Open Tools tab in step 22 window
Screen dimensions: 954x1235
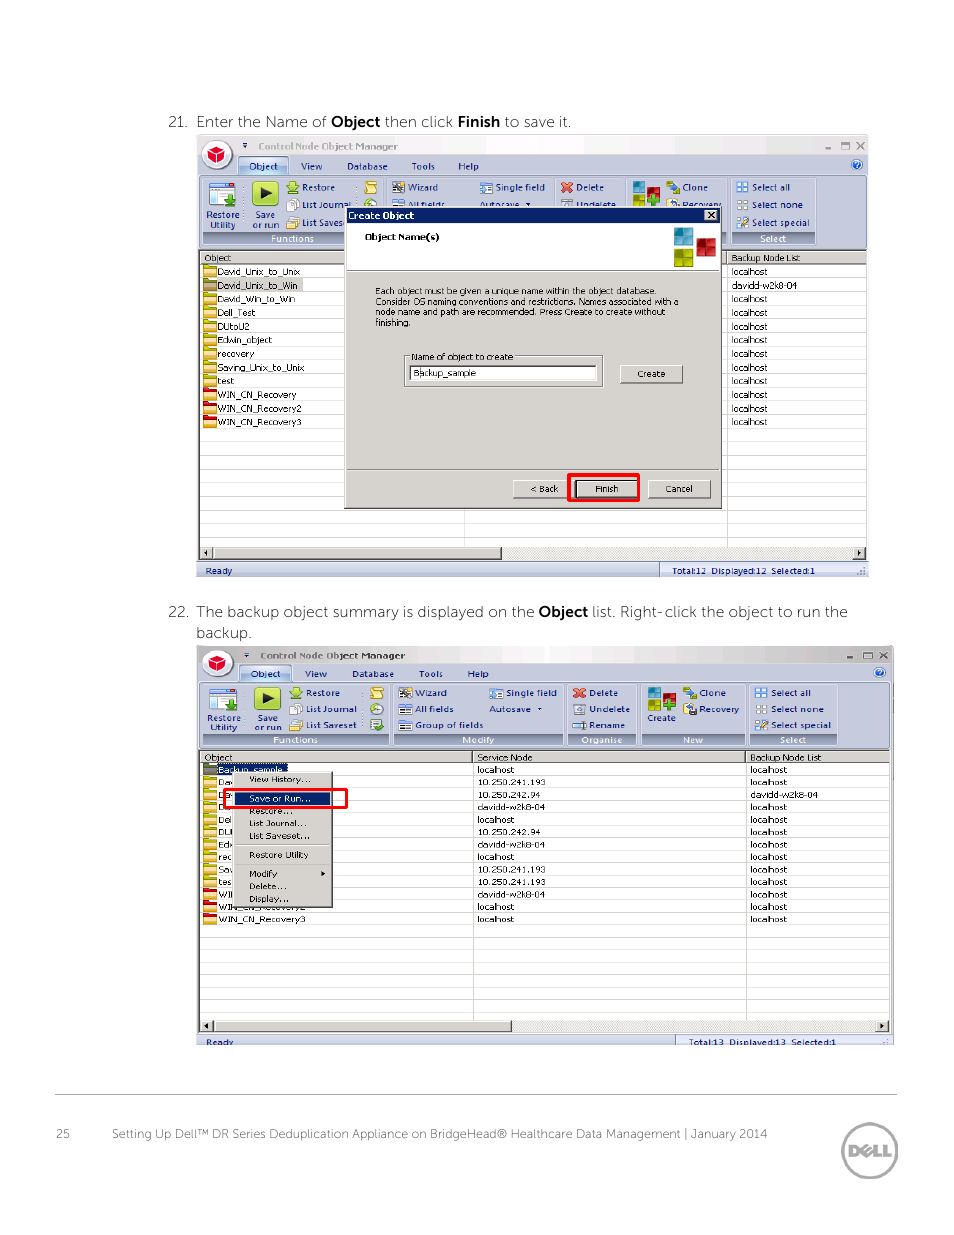pos(431,674)
